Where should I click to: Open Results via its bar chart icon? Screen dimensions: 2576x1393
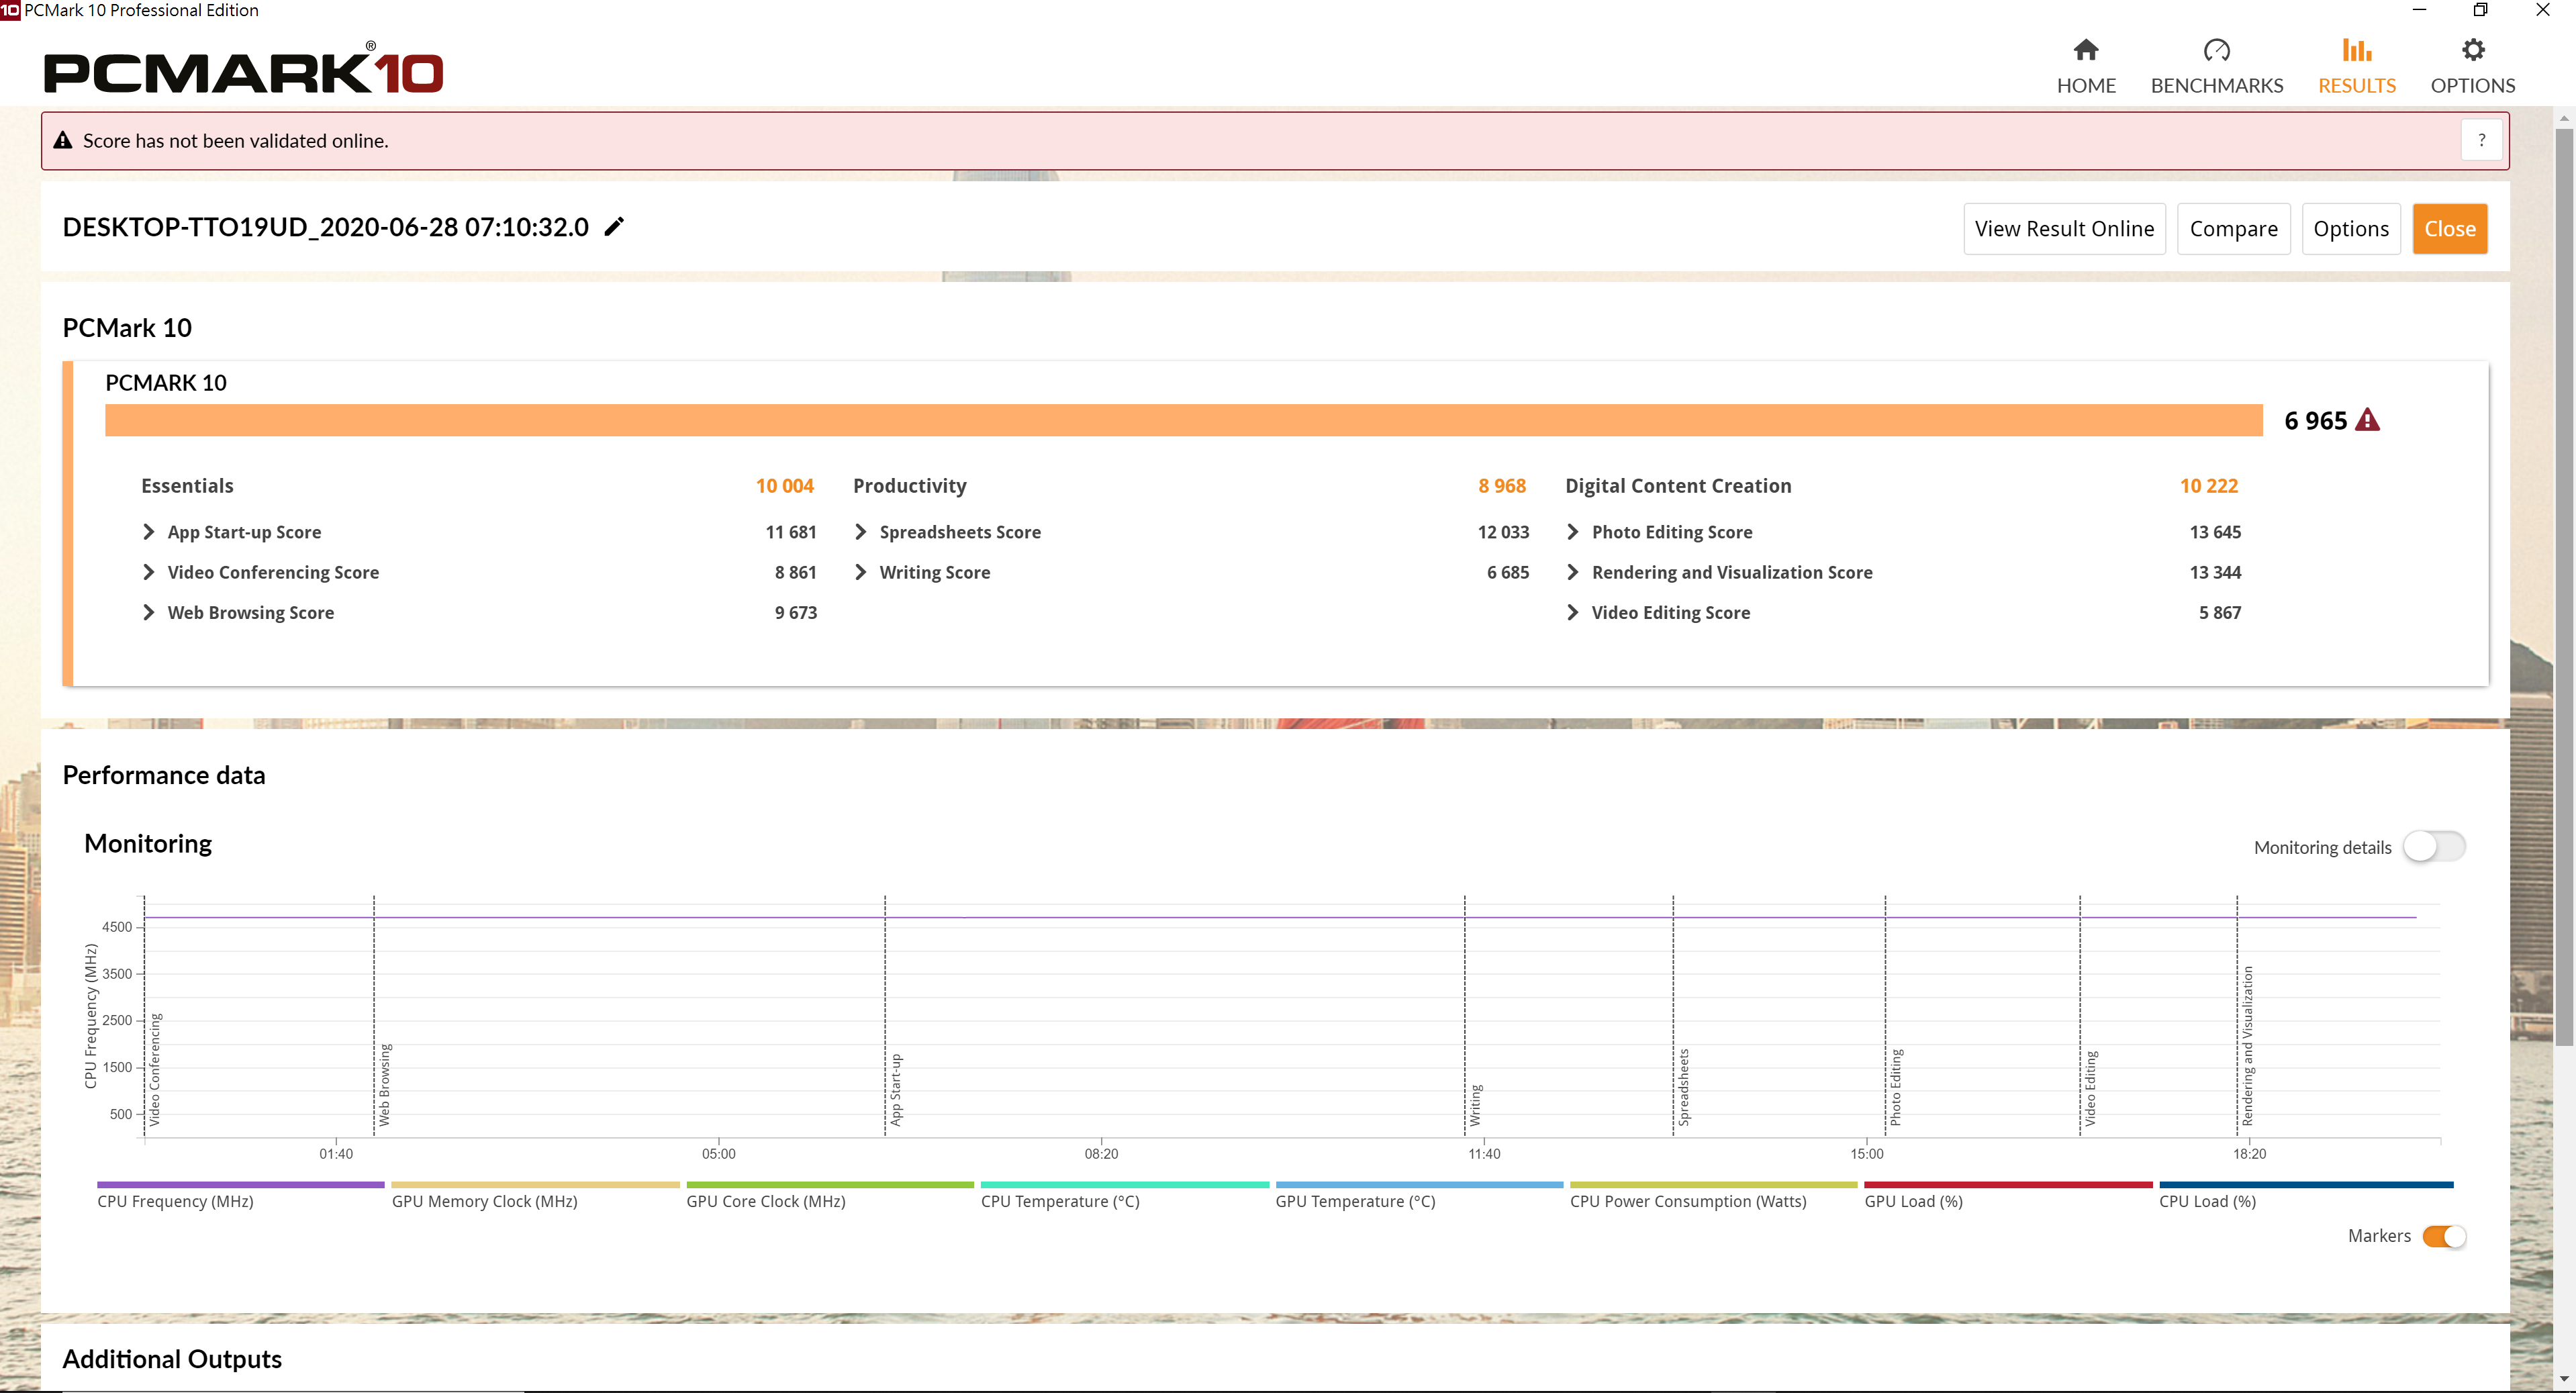[2357, 50]
